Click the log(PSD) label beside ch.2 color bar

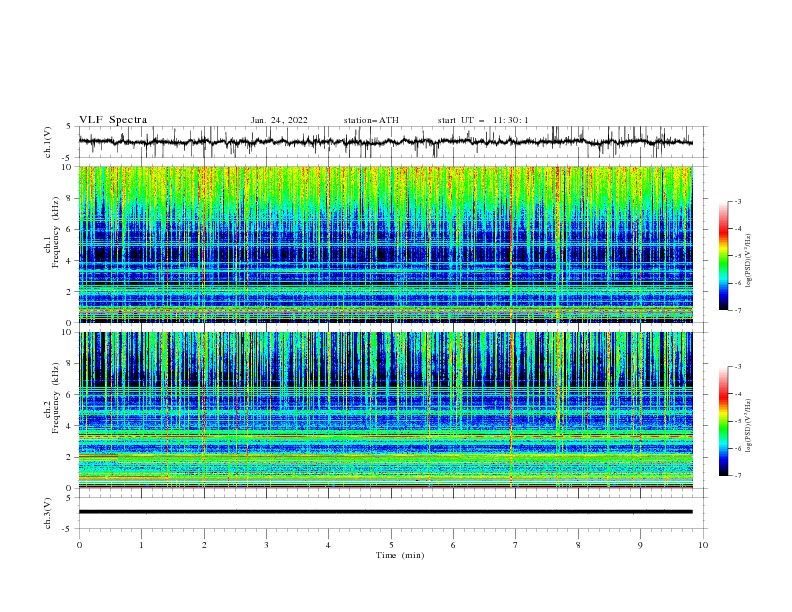coord(749,425)
